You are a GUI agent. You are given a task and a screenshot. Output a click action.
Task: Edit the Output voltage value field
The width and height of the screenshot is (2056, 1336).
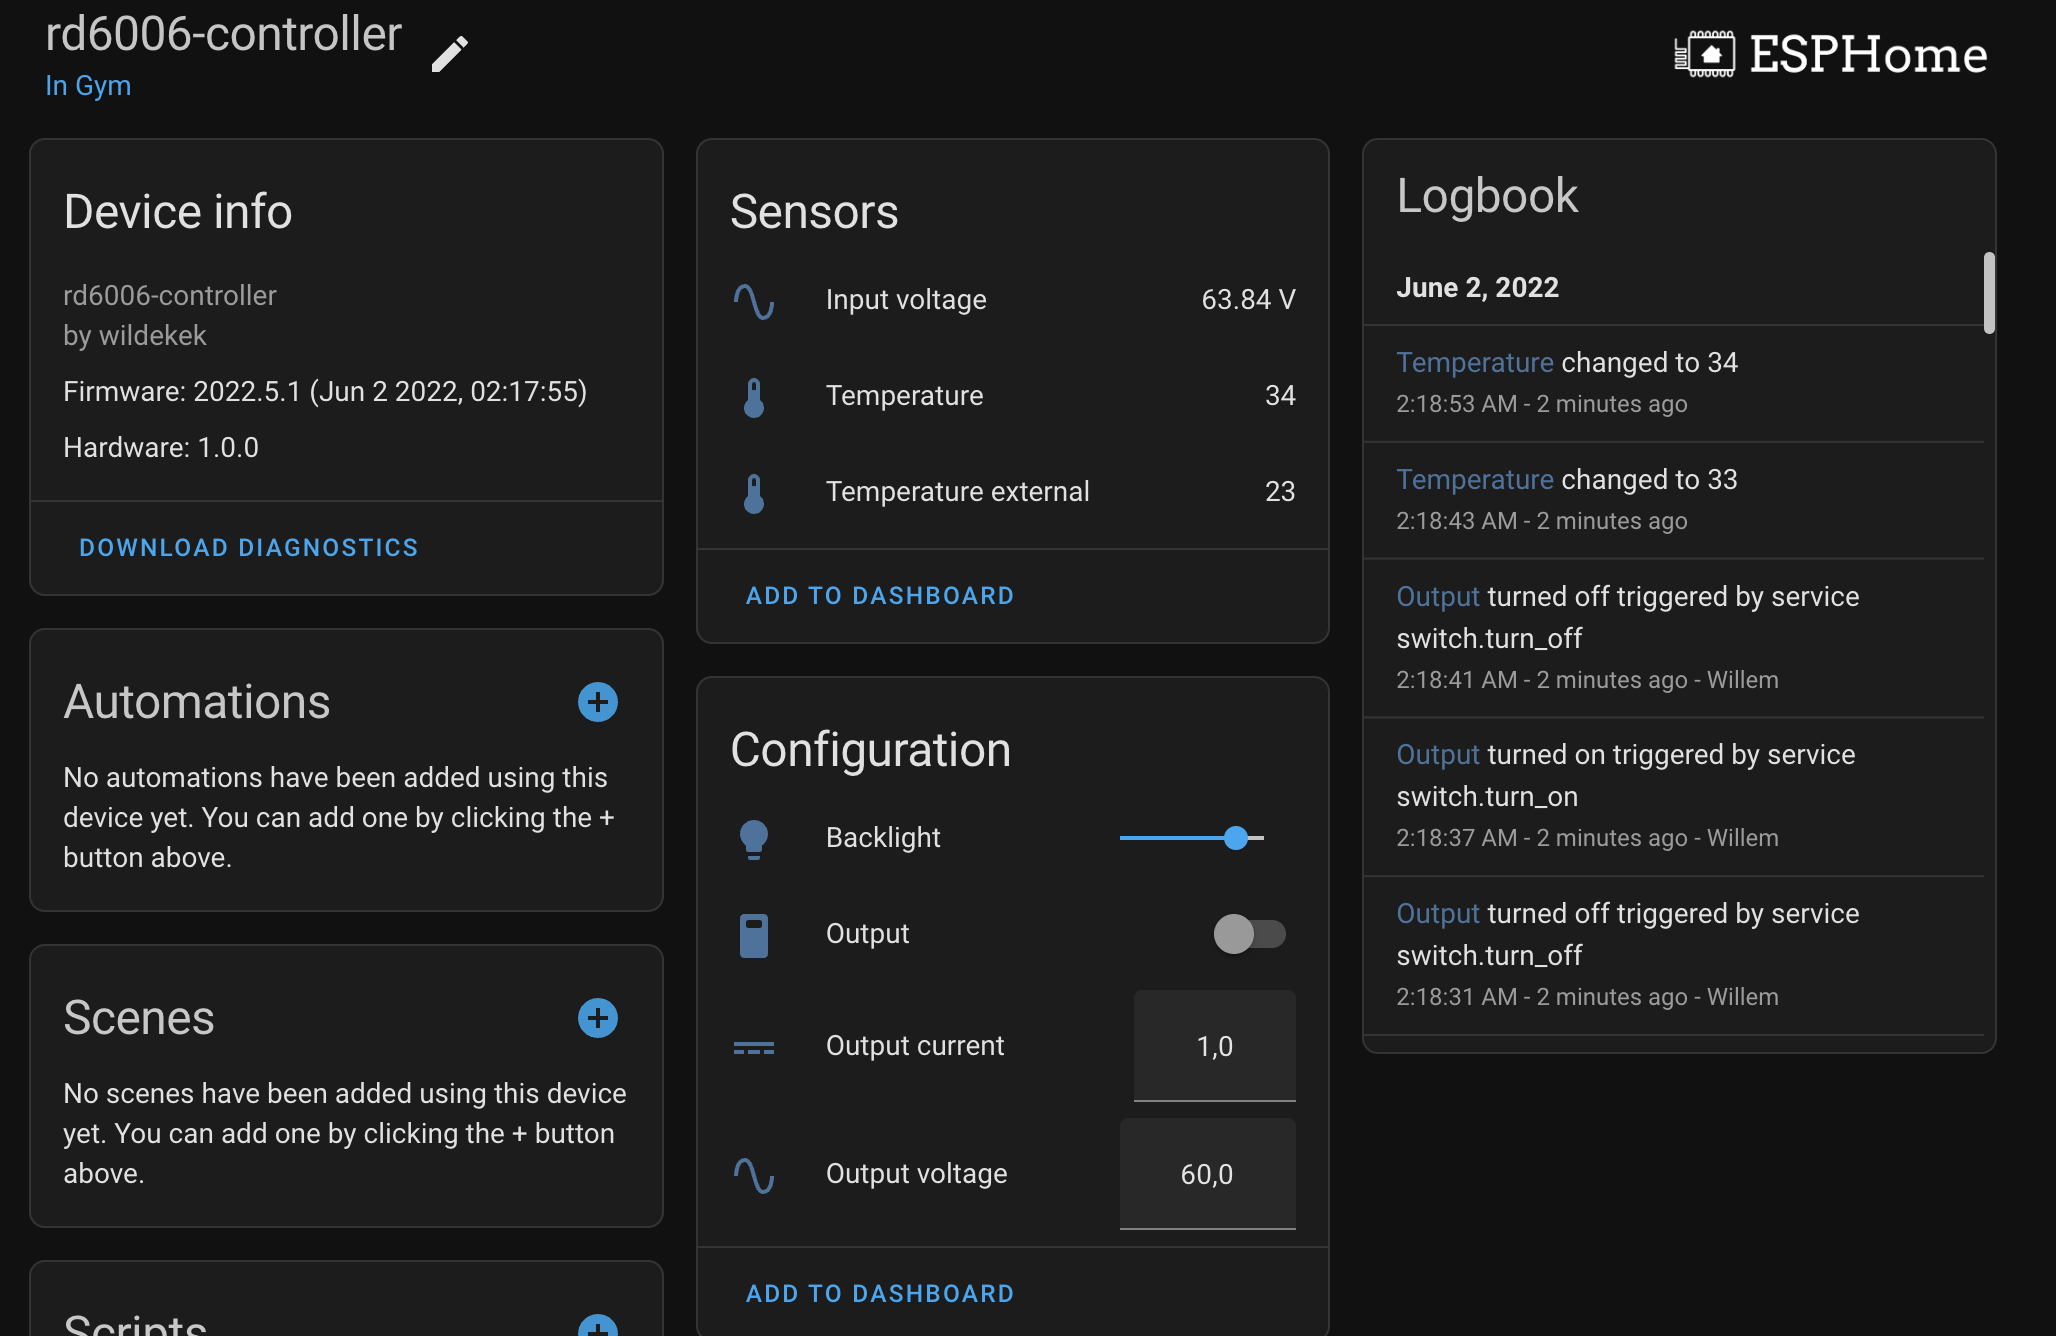[1207, 1174]
